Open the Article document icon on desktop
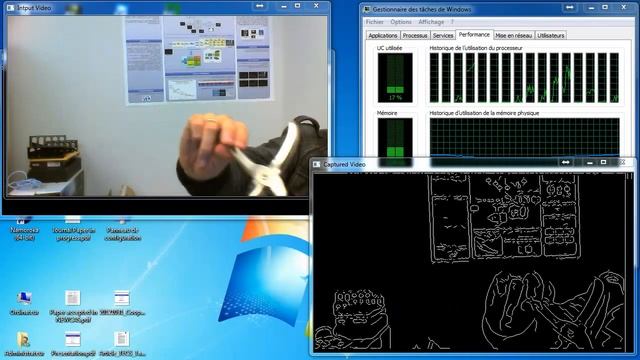The height and width of the screenshot is (360, 640). [122, 344]
